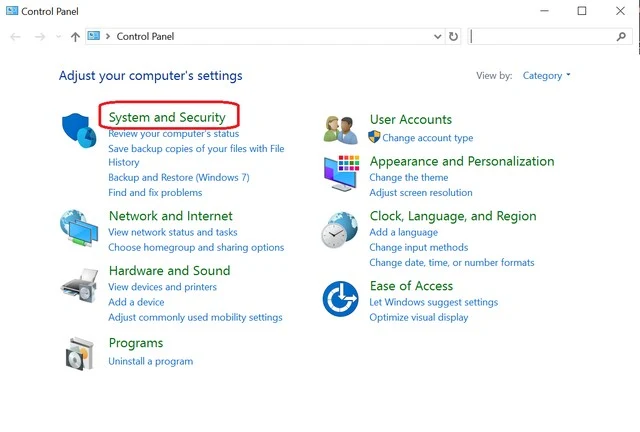Screen dimensions: 640x432
Task: Open the System and Security shield icon
Action: (79, 130)
